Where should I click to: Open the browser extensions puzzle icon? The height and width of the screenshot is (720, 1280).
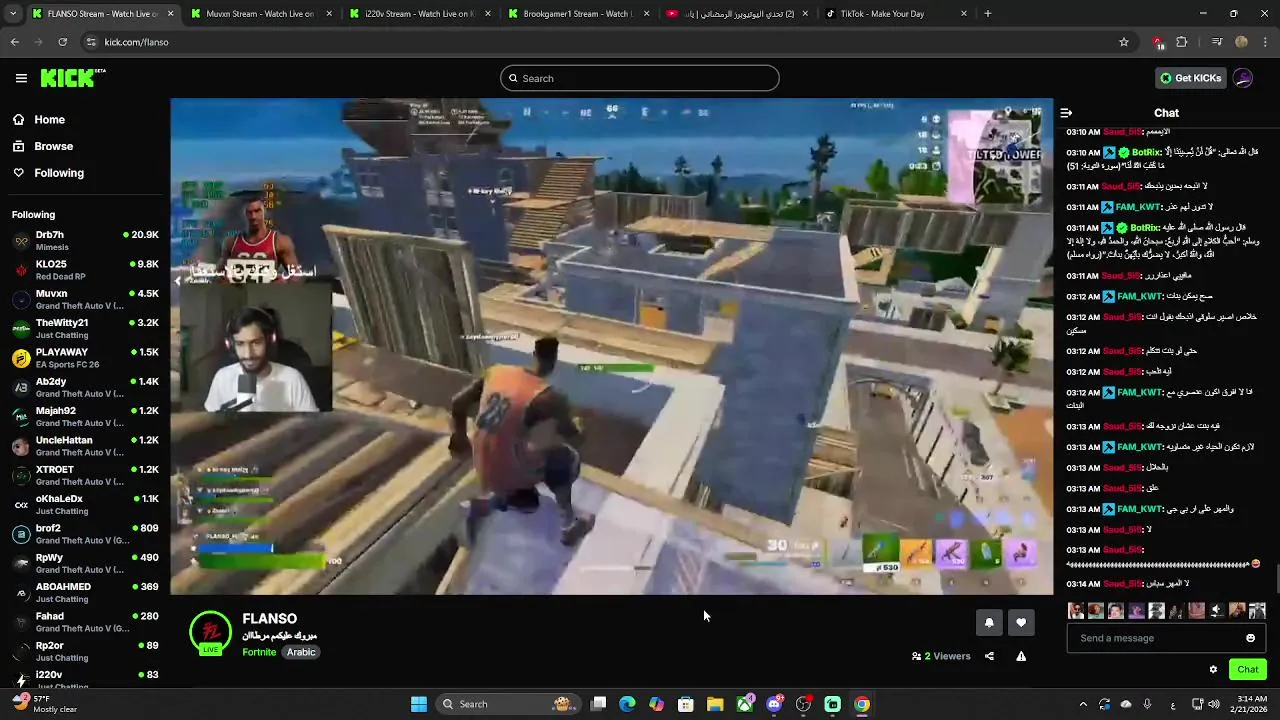pyautogui.click(x=1182, y=42)
